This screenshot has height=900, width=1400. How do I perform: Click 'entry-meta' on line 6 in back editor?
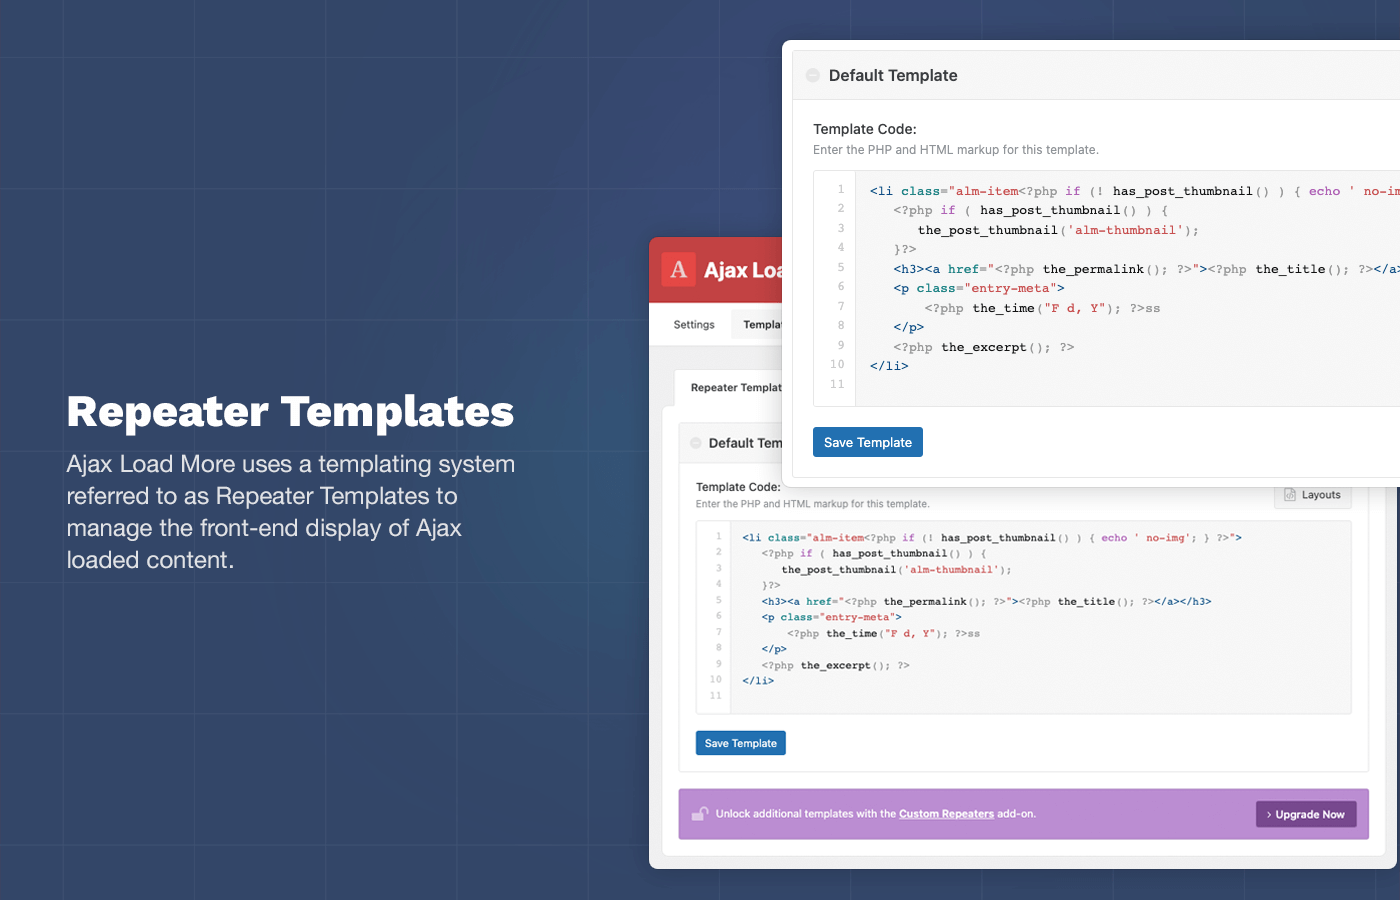point(857,618)
